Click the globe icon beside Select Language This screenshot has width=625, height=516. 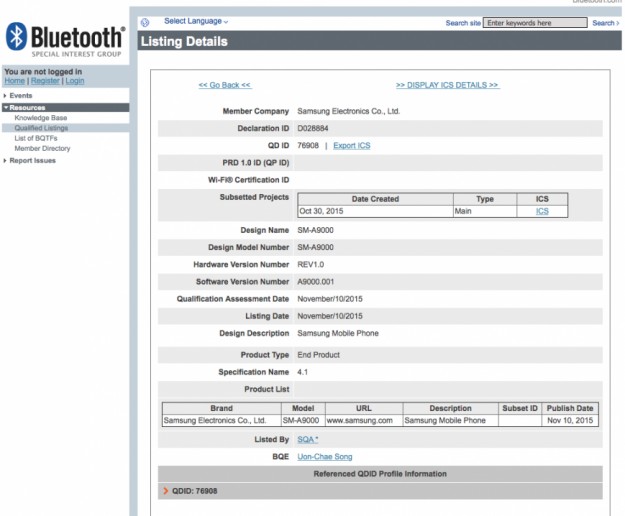point(145,22)
